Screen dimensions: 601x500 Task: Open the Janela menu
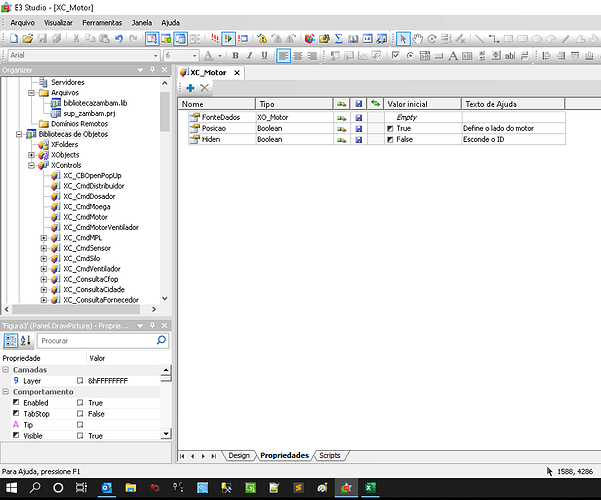(x=142, y=23)
